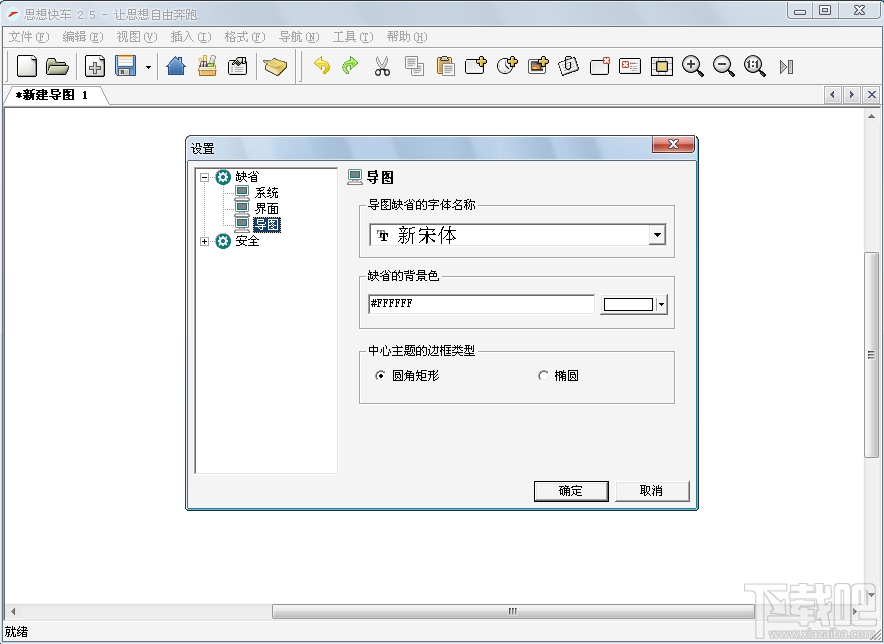Copy with the duplicate pages icon
Image resolution: width=884 pixels, height=644 pixels.
click(414, 66)
